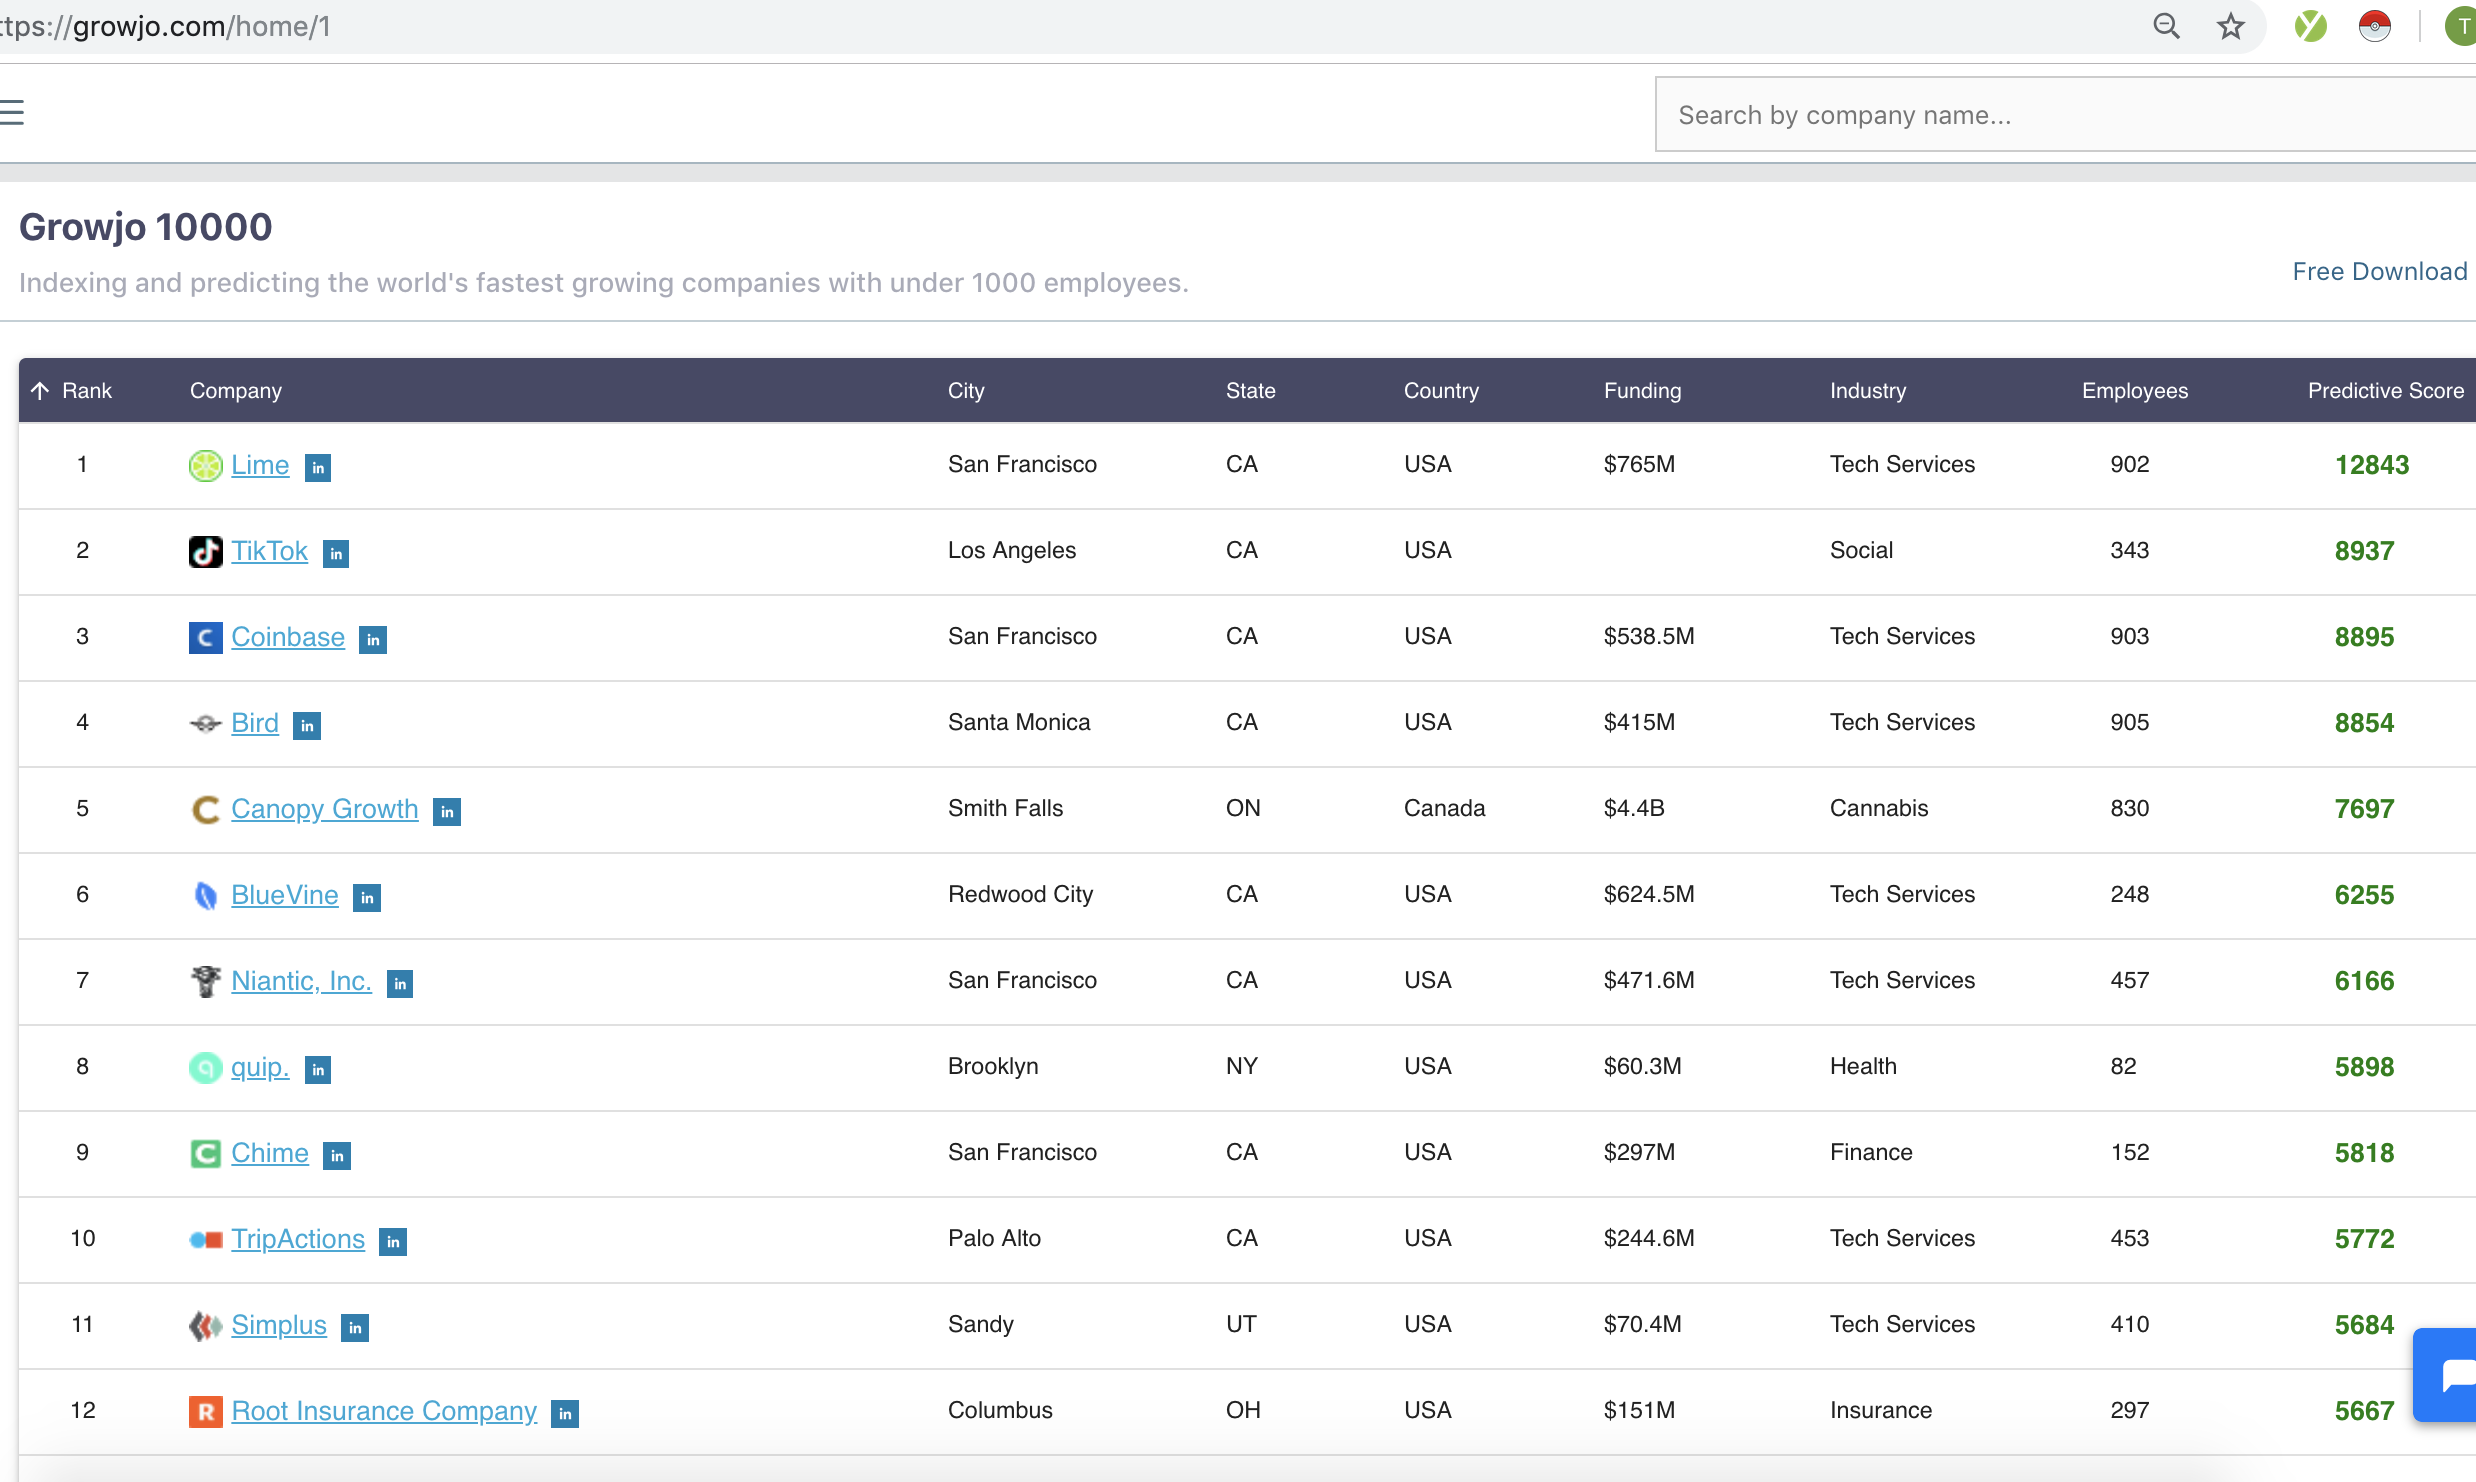The height and width of the screenshot is (1482, 2476).
Task: Open Root Insurance Company's LinkedIn icon
Action: pyautogui.click(x=565, y=1414)
